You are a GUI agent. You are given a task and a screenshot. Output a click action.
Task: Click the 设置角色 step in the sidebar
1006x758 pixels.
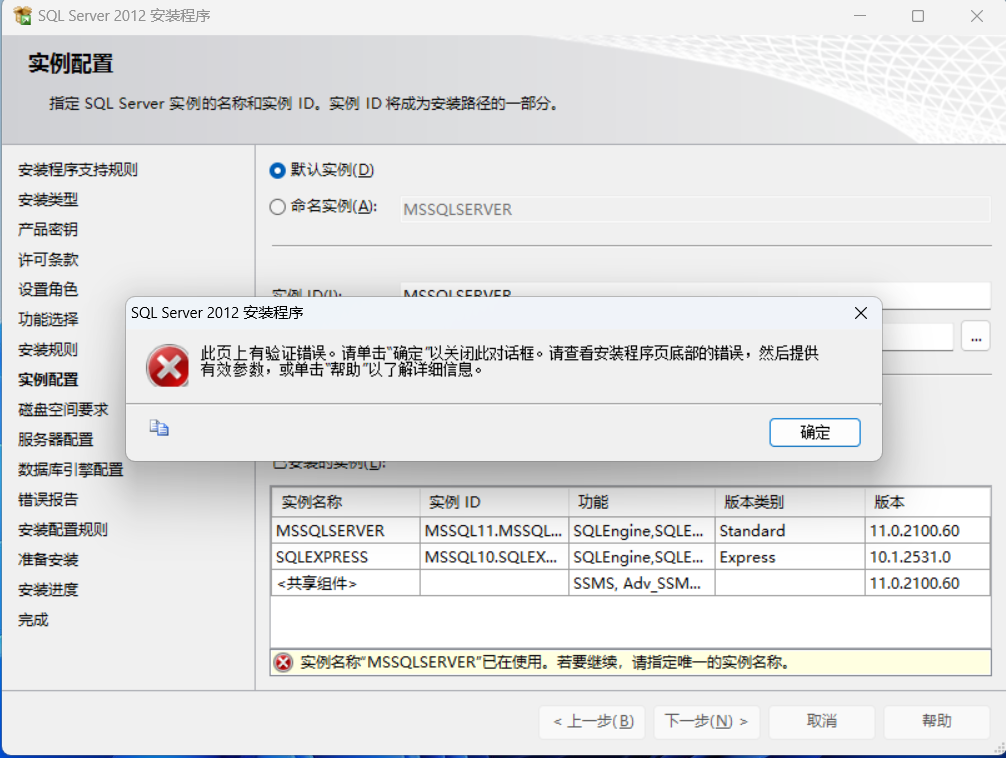tap(48, 289)
